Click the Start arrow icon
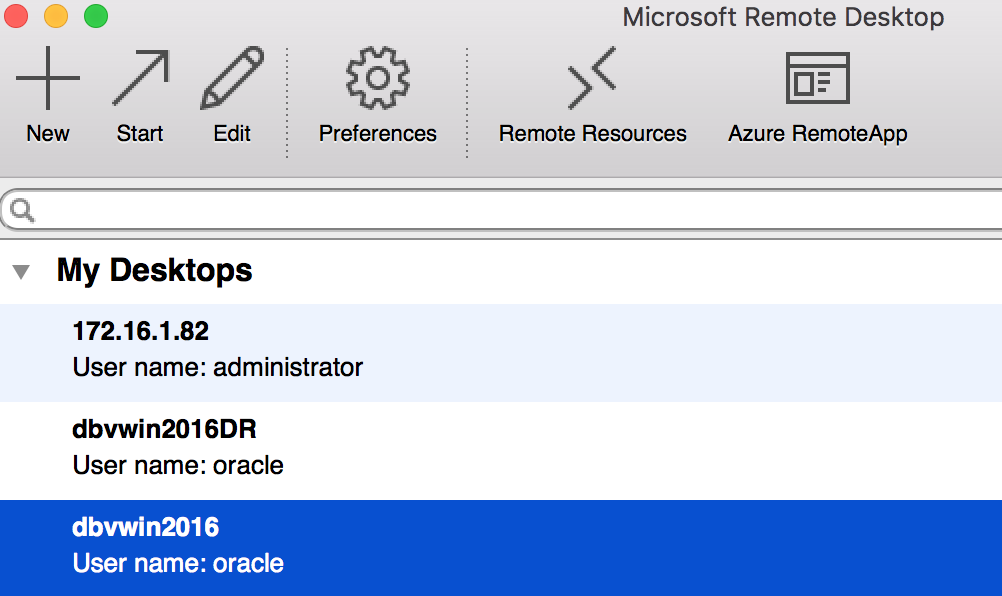 [141, 77]
